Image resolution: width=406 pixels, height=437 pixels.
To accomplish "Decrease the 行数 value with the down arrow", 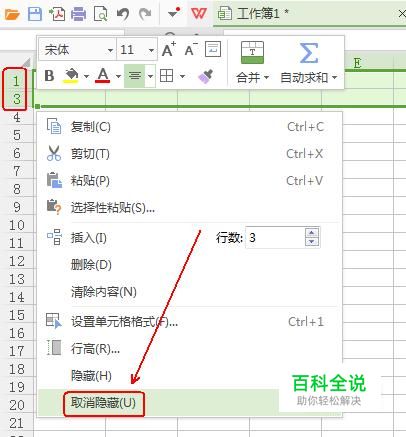I will tap(312, 242).
